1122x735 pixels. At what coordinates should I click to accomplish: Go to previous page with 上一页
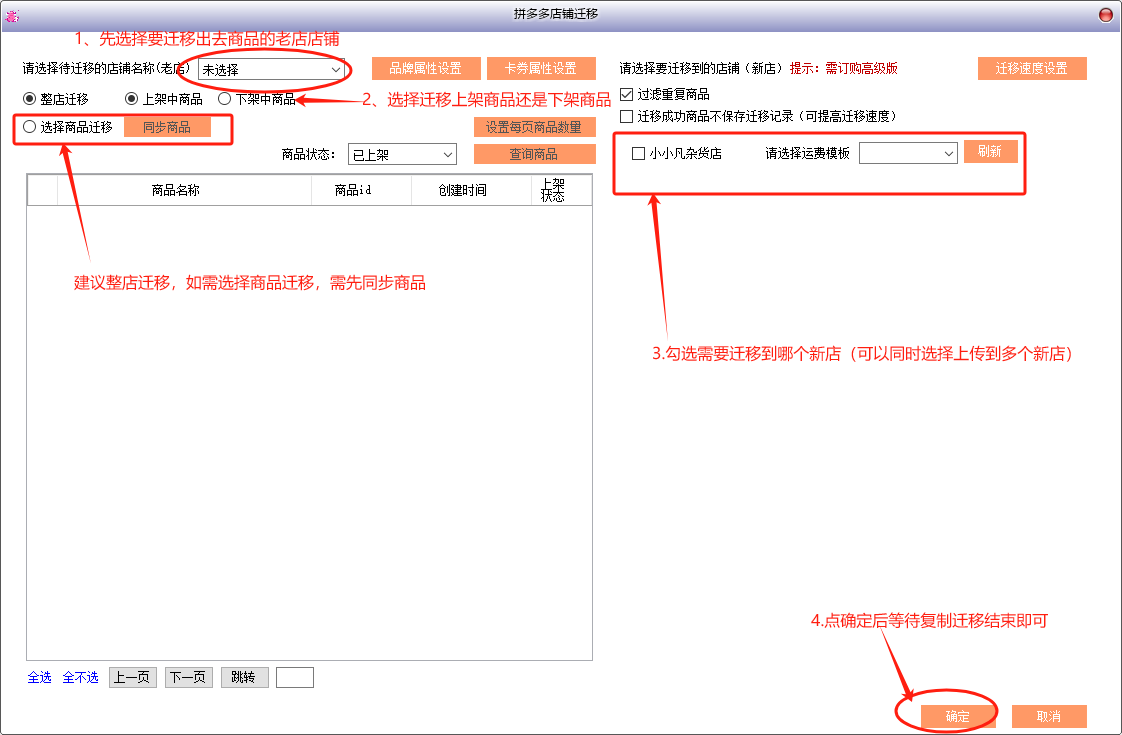132,677
